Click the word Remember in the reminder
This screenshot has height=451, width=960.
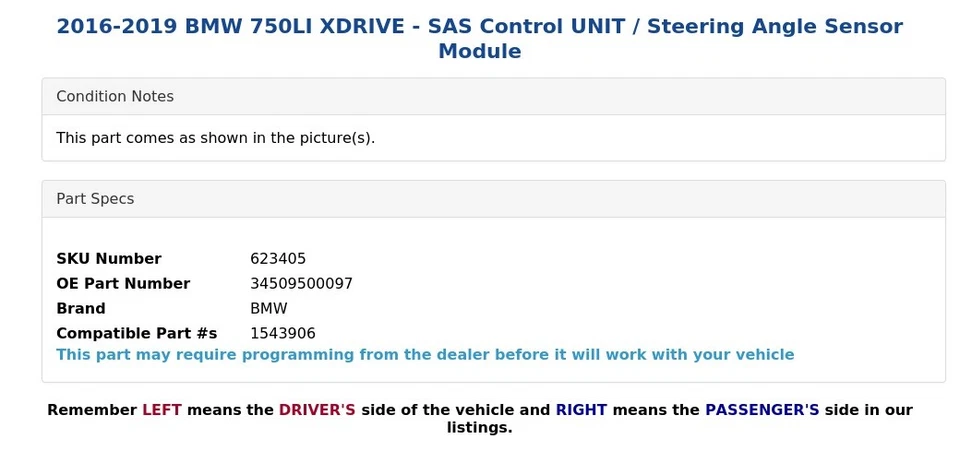click(92, 410)
